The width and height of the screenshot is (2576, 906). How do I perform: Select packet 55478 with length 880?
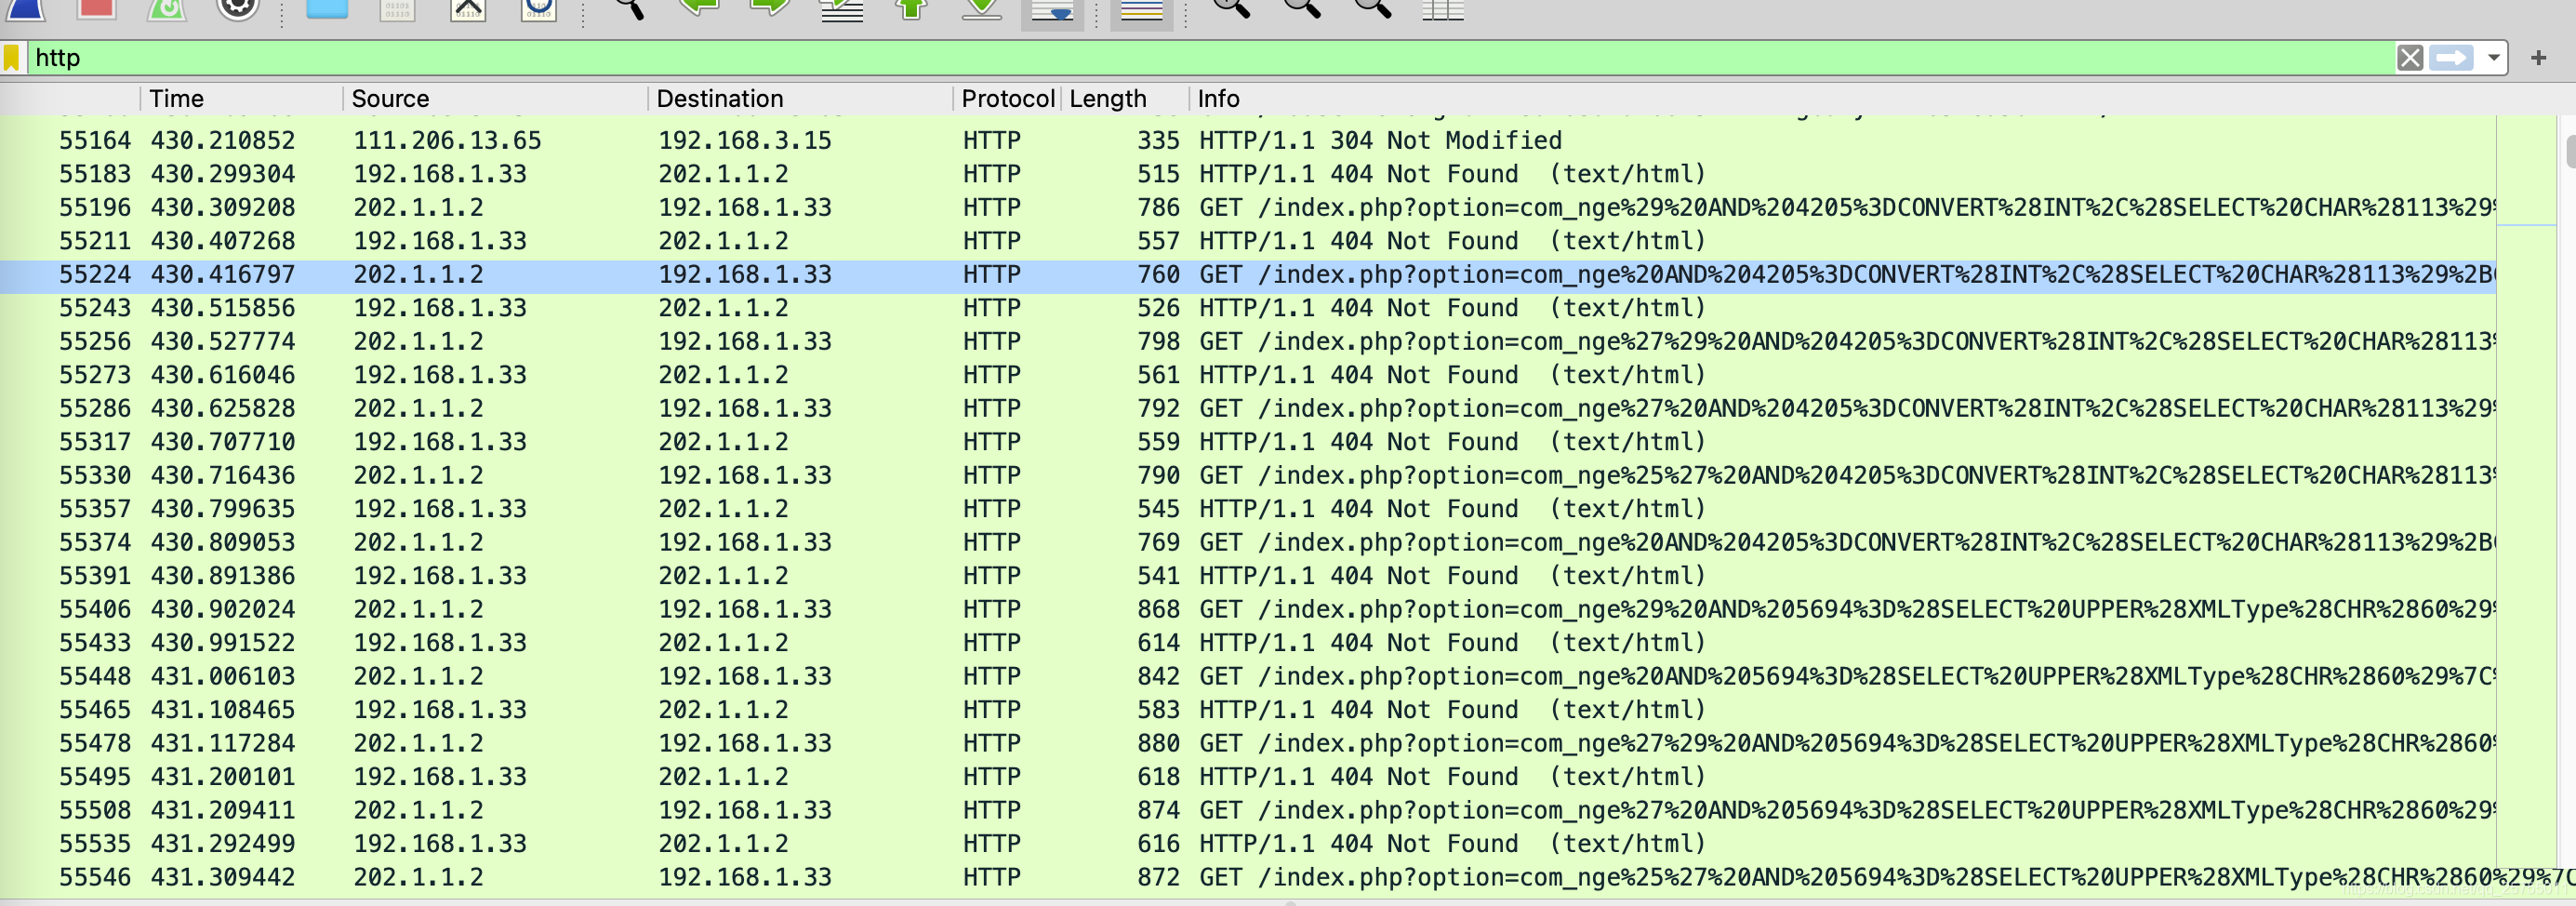1248,743
